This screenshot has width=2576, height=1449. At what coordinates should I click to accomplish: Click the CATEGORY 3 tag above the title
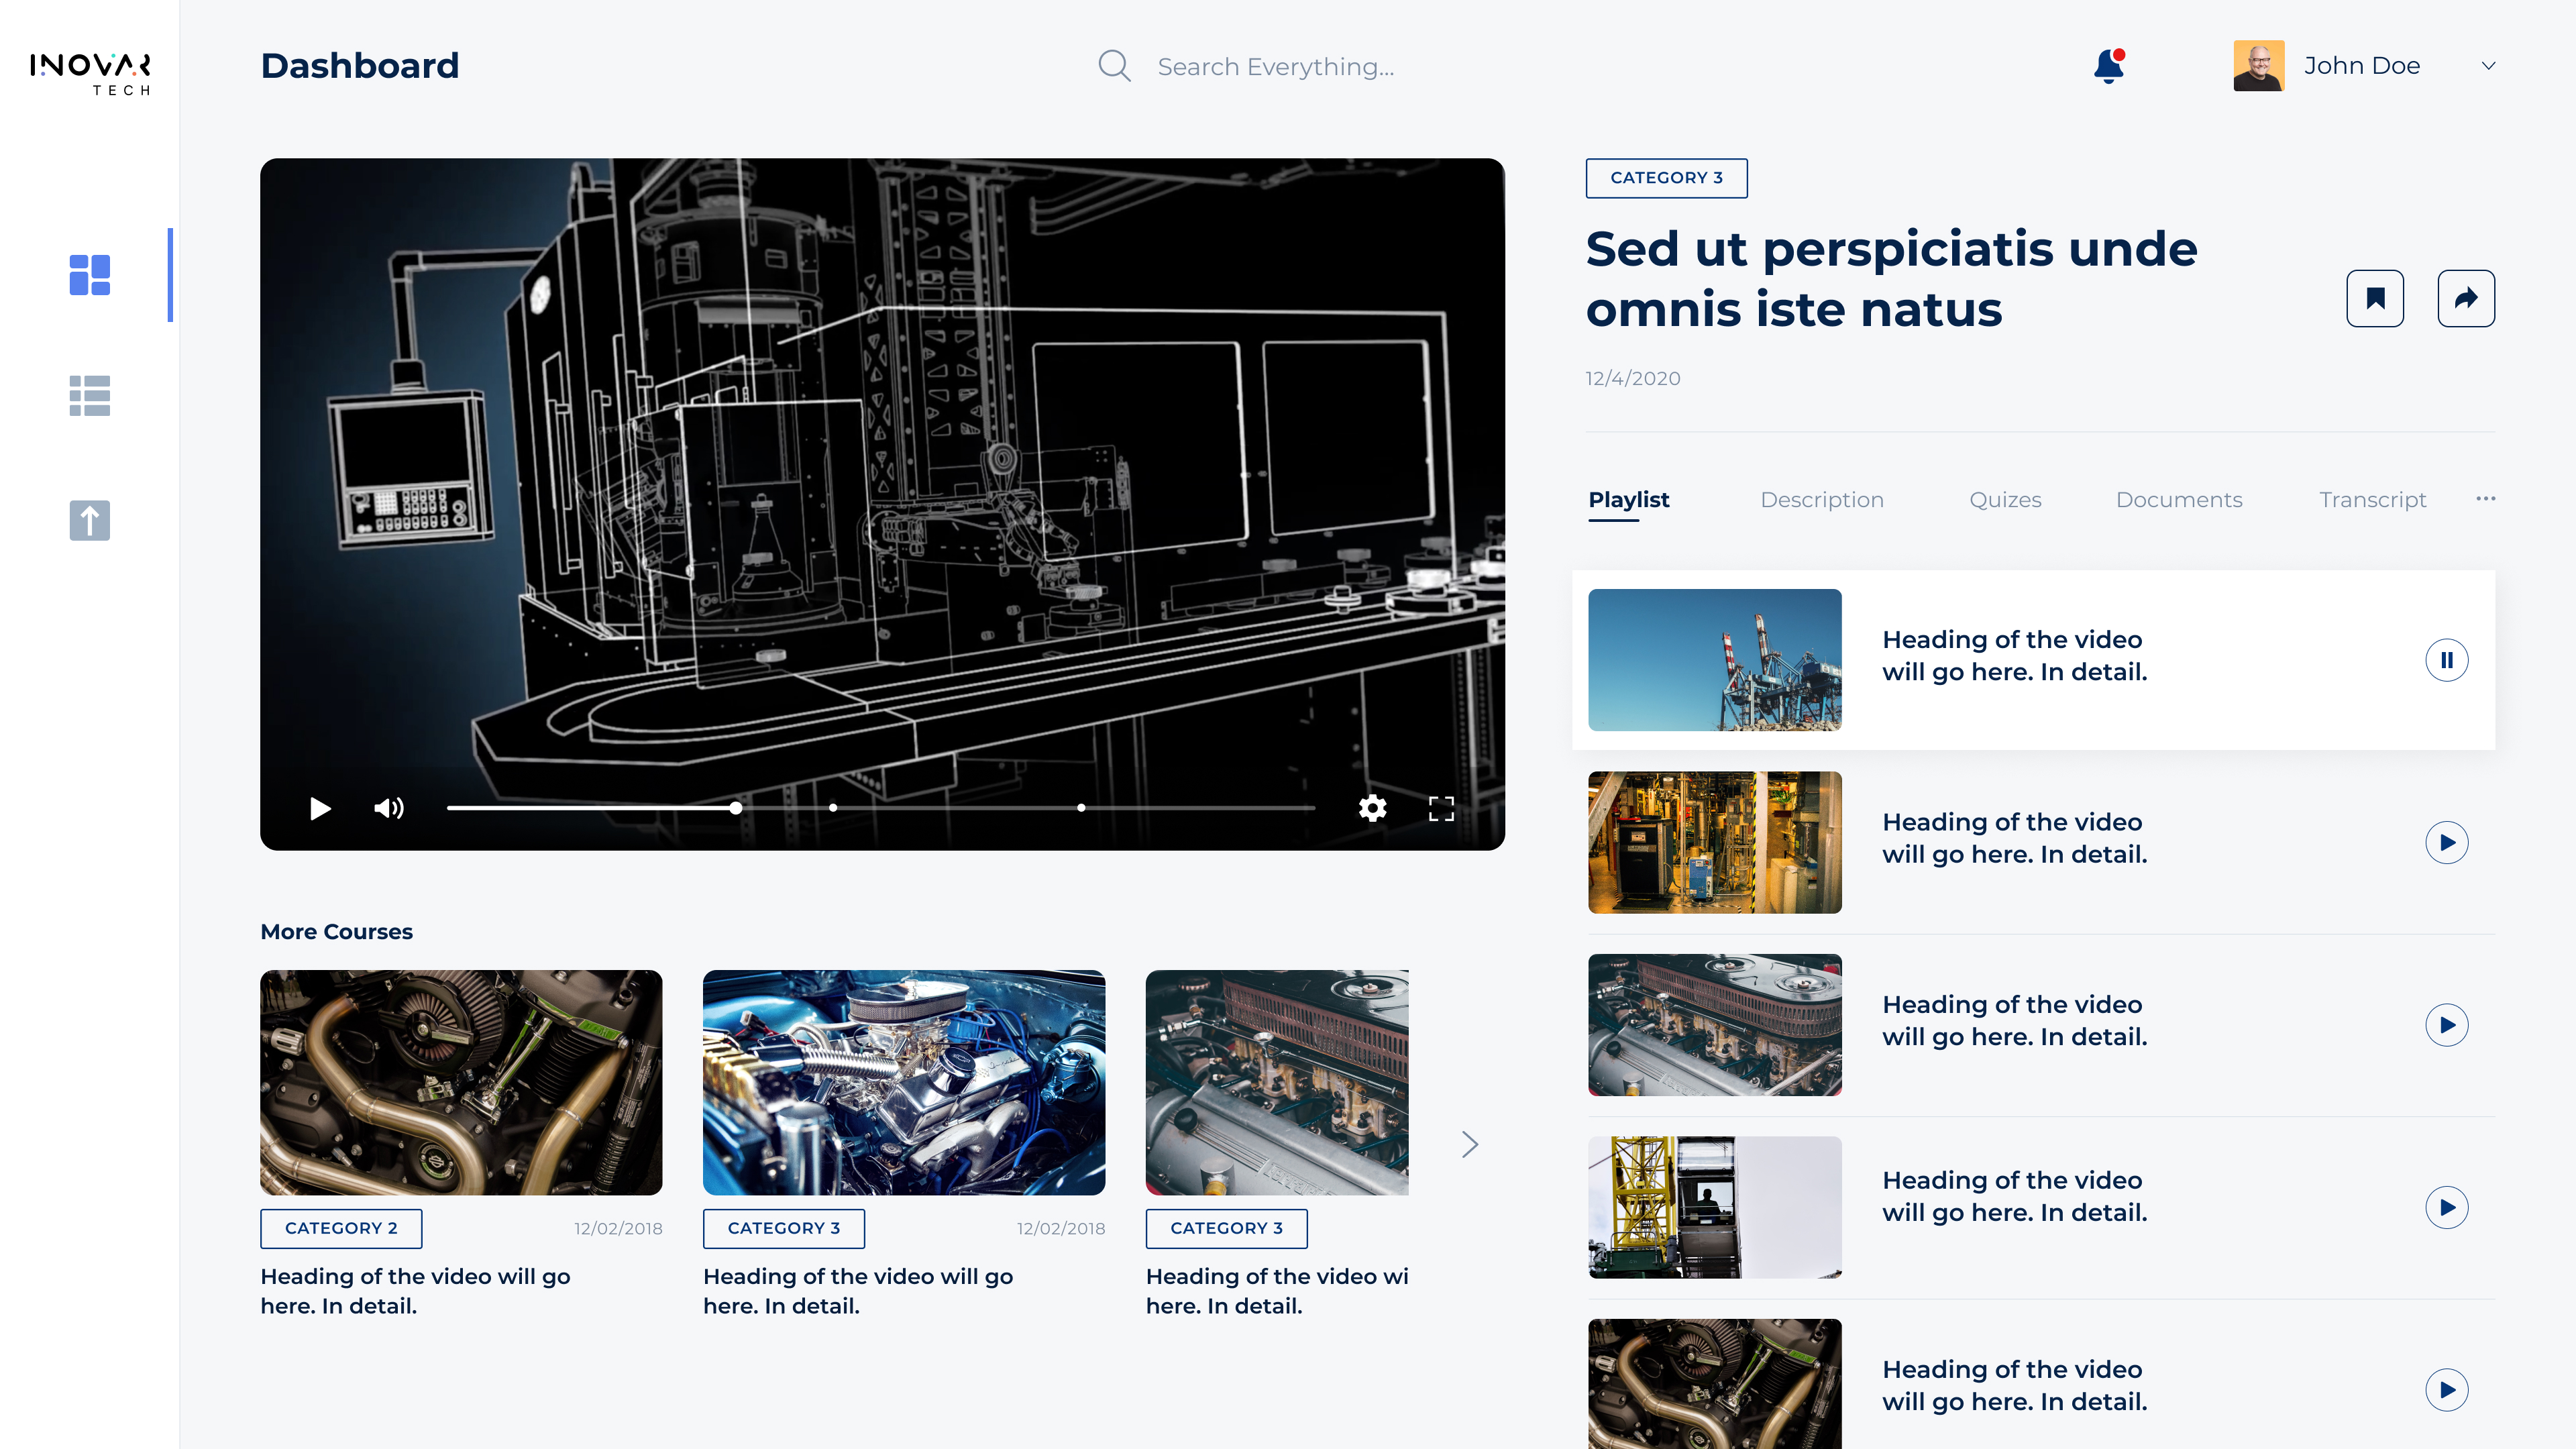click(1666, 178)
